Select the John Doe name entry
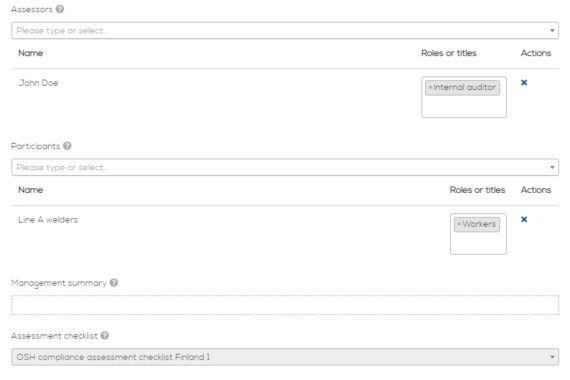The height and width of the screenshot is (380, 570). click(38, 83)
